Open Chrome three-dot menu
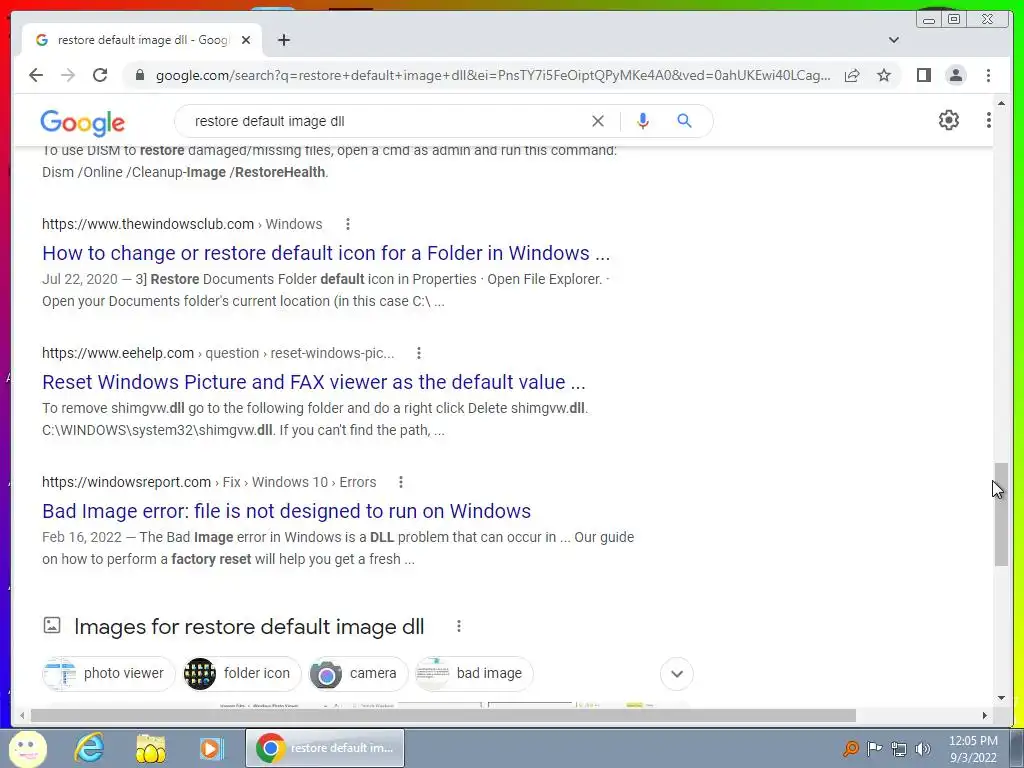Screen dimensions: 1024x768 click(988, 75)
